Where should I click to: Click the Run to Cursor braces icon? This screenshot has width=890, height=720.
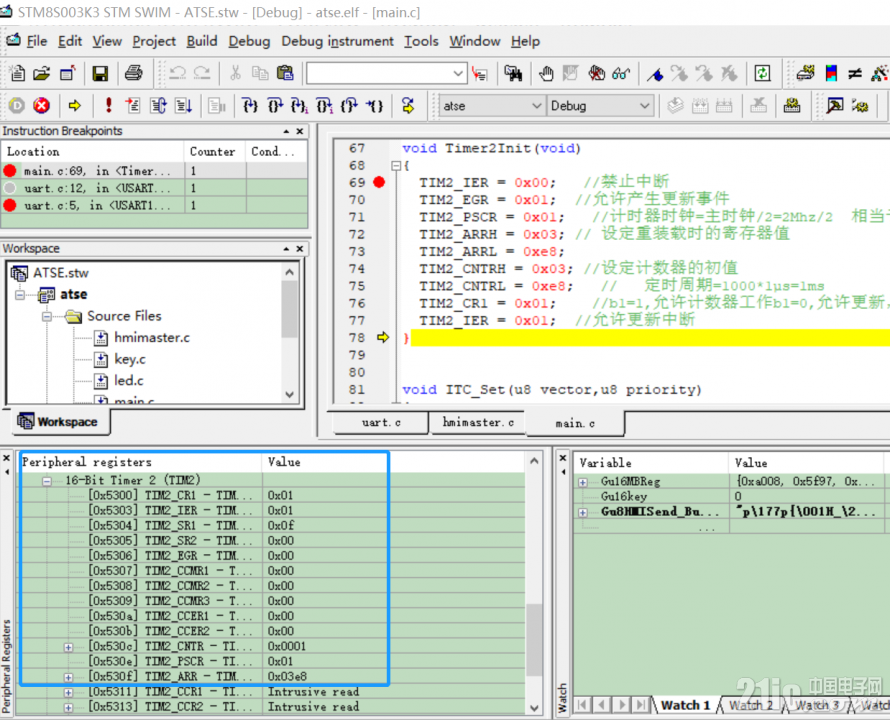pyautogui.click(x=375, y=106)
